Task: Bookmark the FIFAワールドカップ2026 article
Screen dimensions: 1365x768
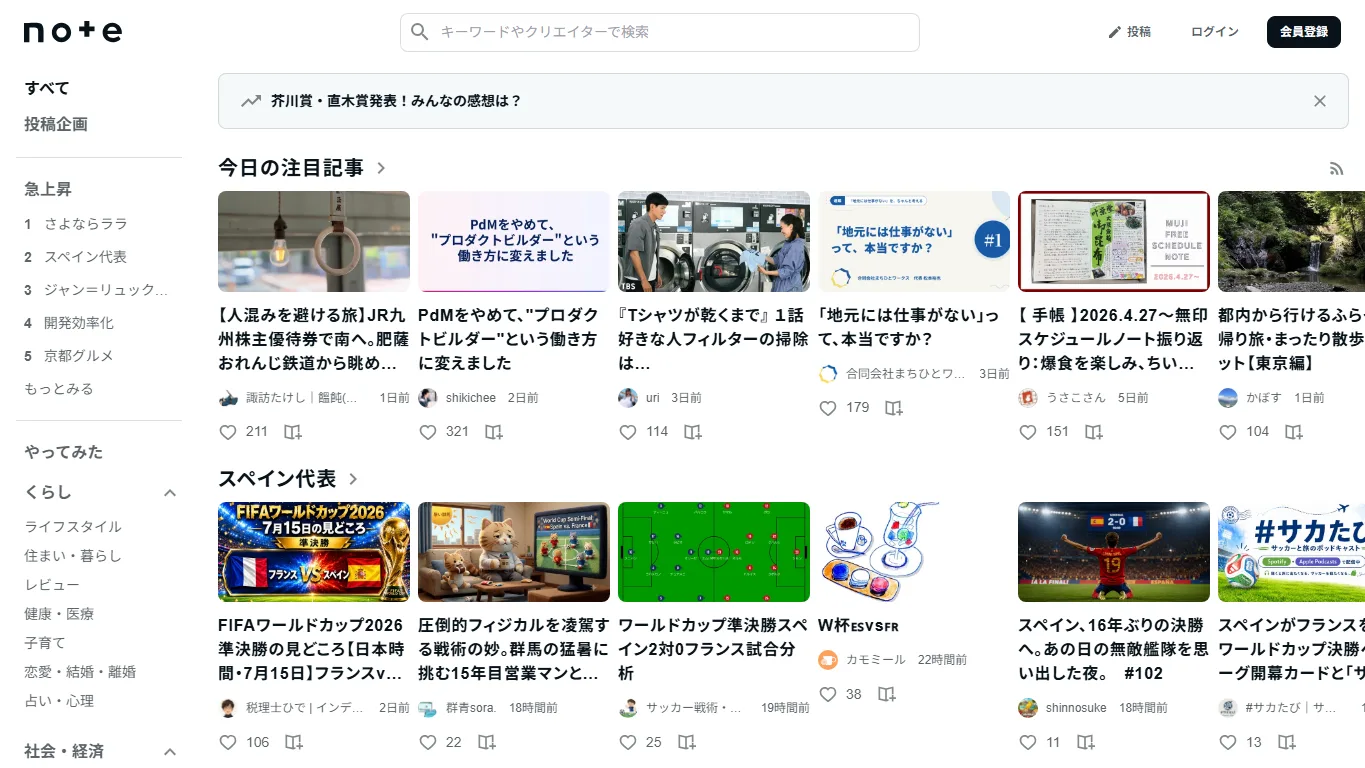Action: tap(294, 742)
